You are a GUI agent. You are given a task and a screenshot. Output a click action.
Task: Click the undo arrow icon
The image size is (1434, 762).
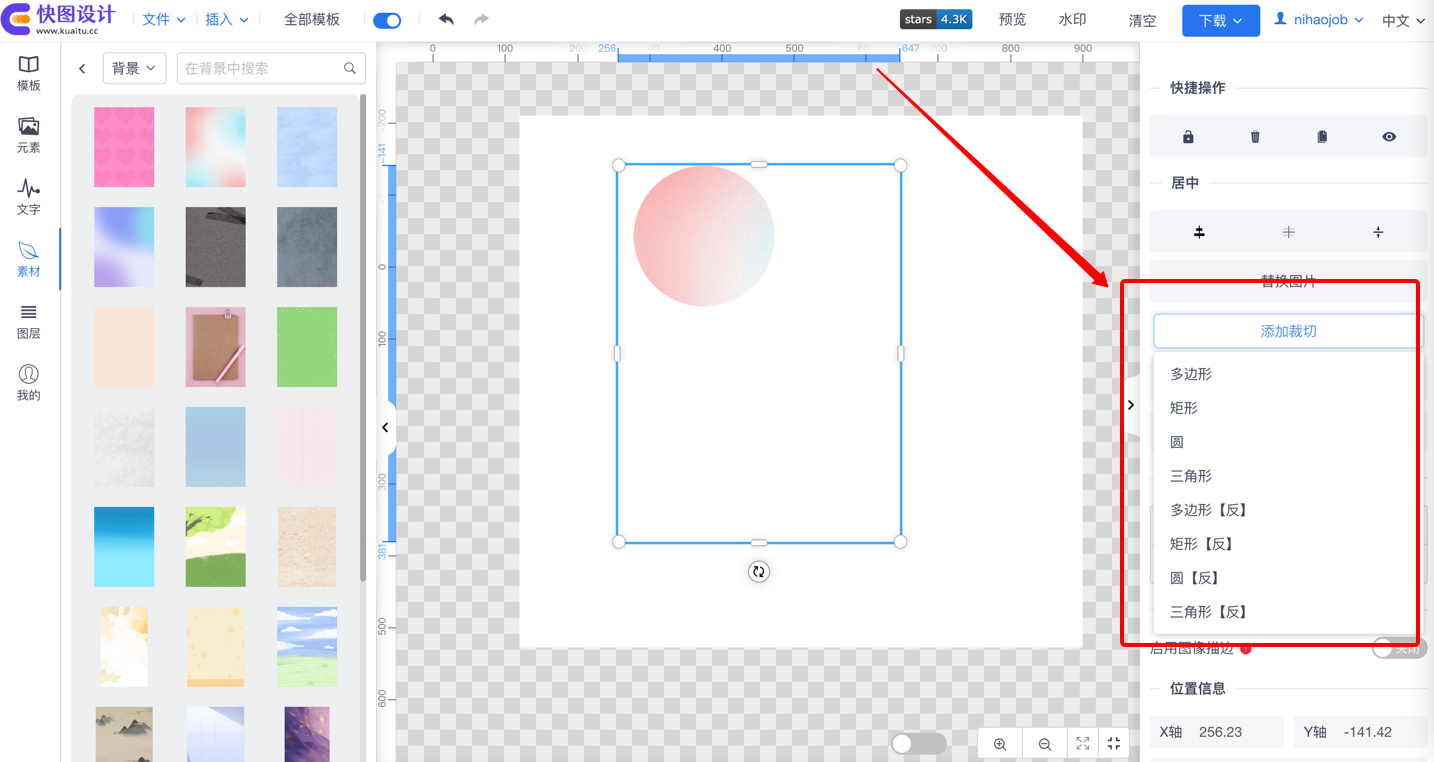446,19
